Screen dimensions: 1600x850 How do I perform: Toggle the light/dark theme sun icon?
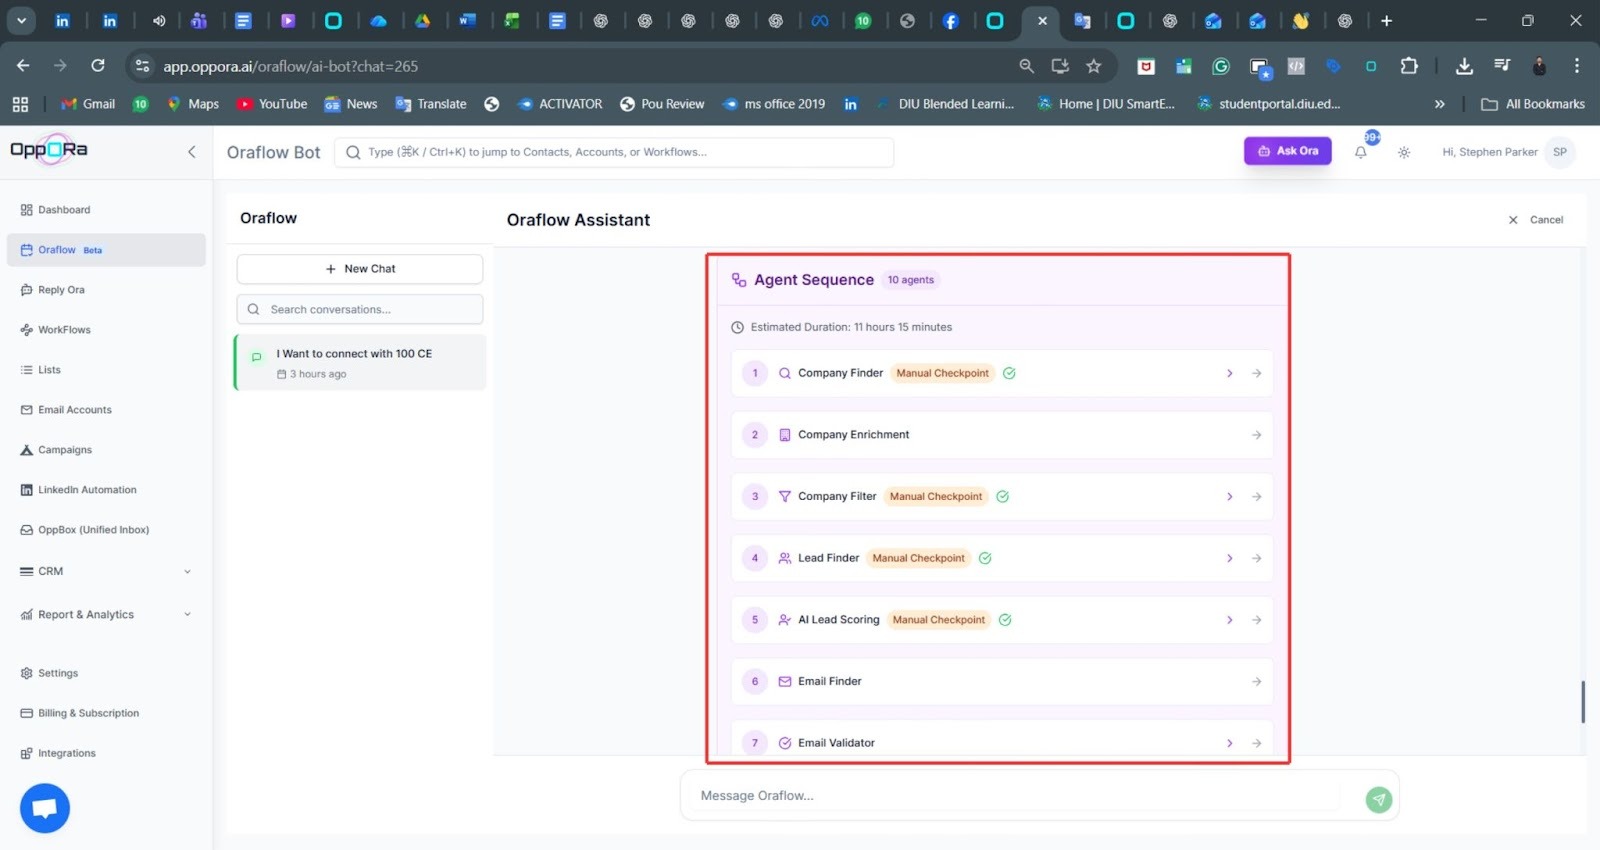[1404, 153]
